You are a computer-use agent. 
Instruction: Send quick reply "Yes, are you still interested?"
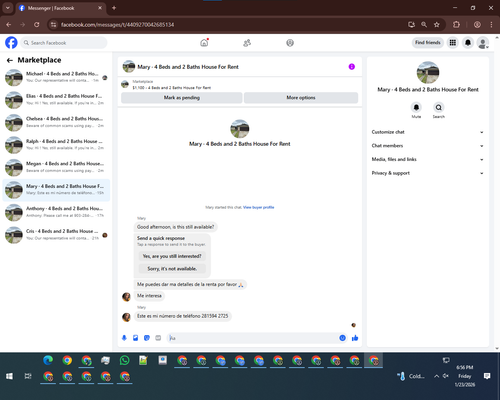coord(172,256)
